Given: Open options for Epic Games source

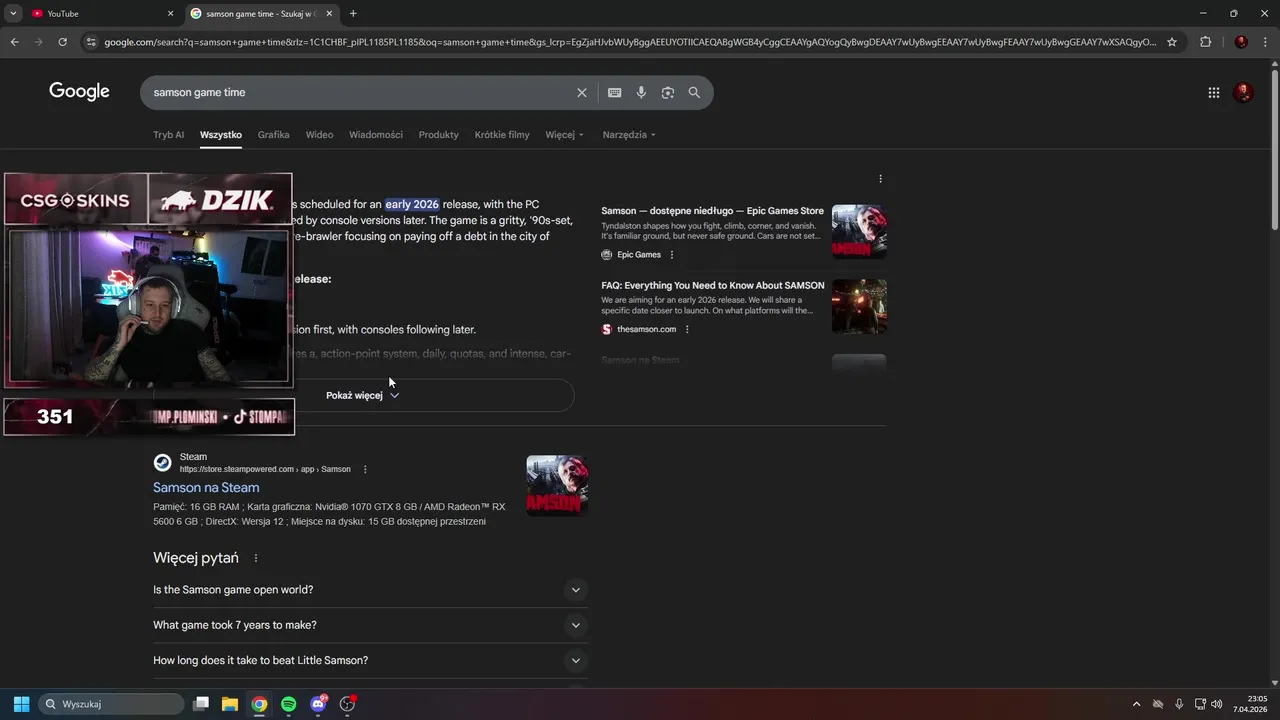Looking at the screenshot, I should coord(671,255).
